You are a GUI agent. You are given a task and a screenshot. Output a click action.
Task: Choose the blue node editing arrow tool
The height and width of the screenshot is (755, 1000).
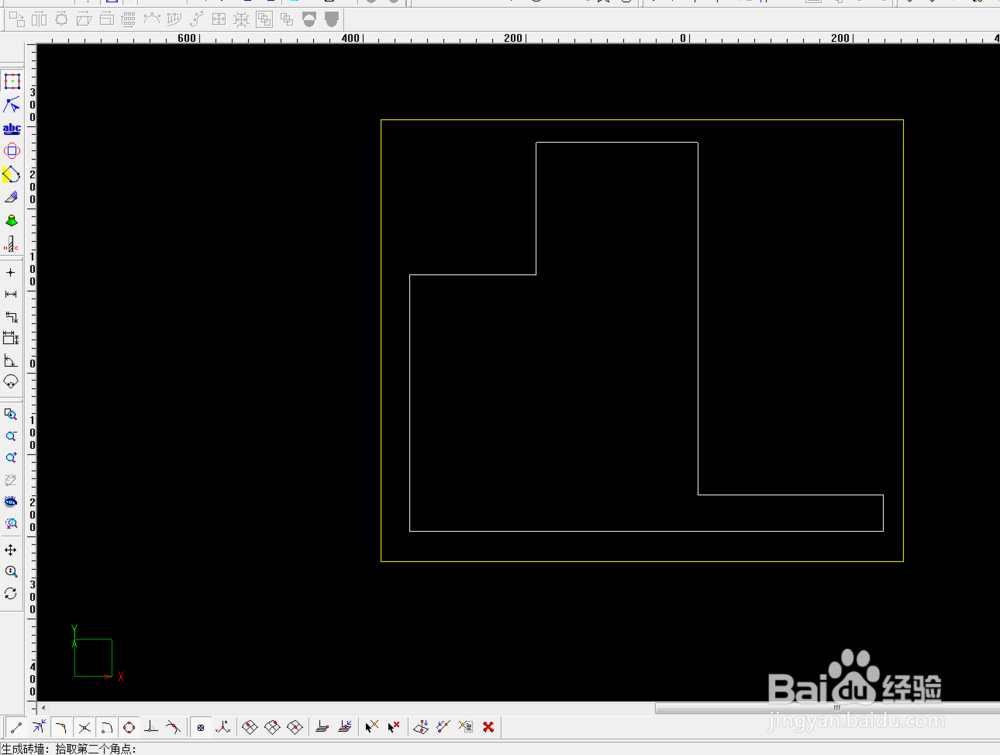point(11,105)
